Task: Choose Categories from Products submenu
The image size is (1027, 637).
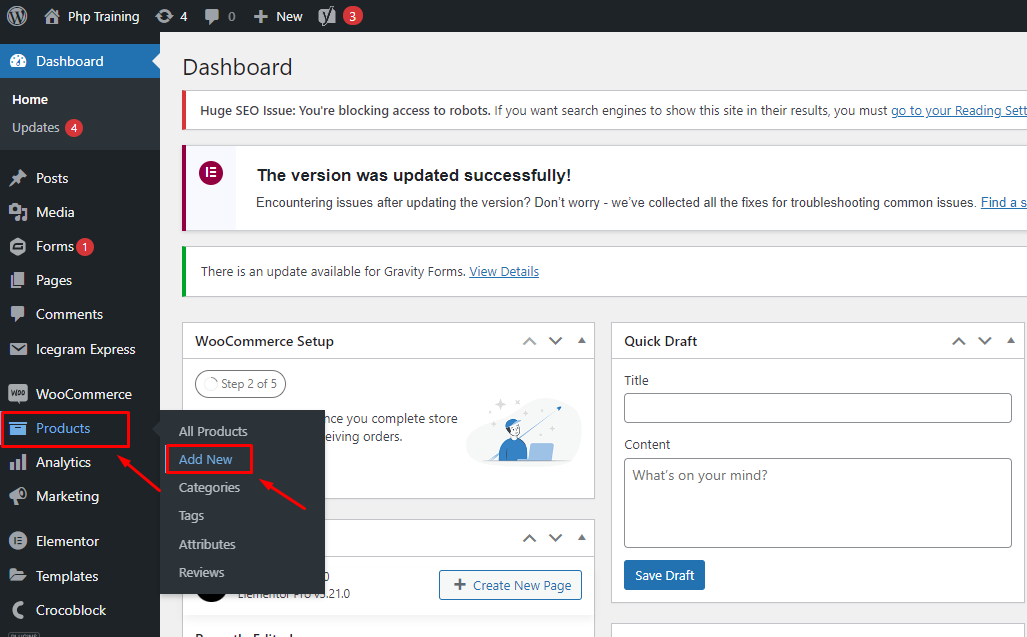Action: click(209, 488)
